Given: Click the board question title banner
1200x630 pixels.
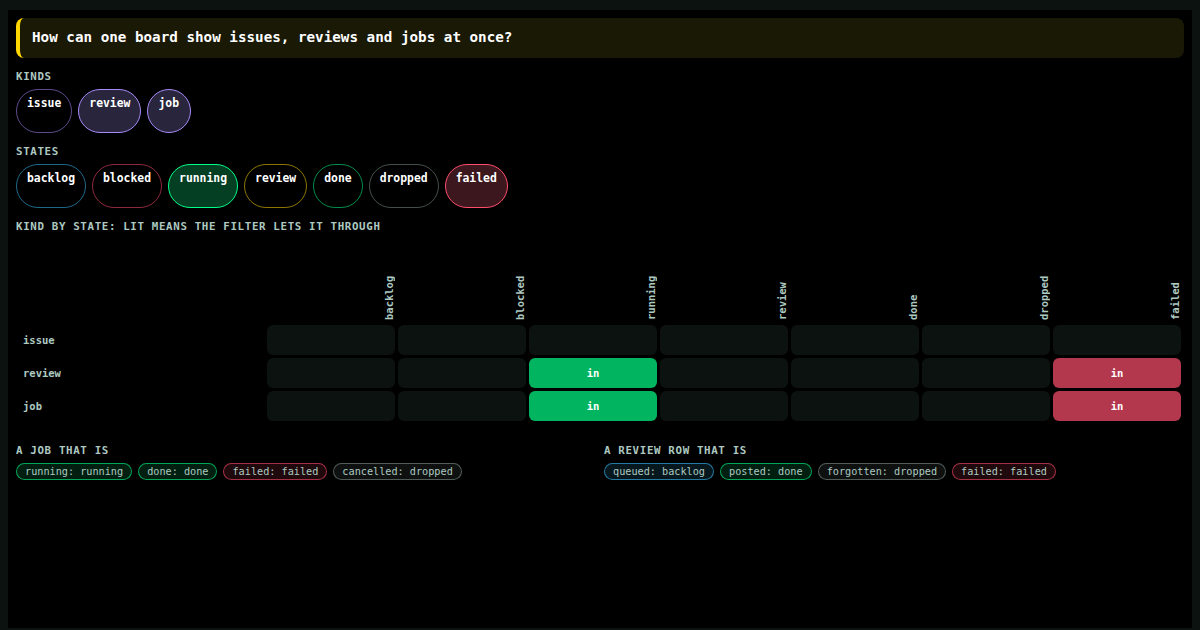Looking at the screenshot, I should 600,38.
